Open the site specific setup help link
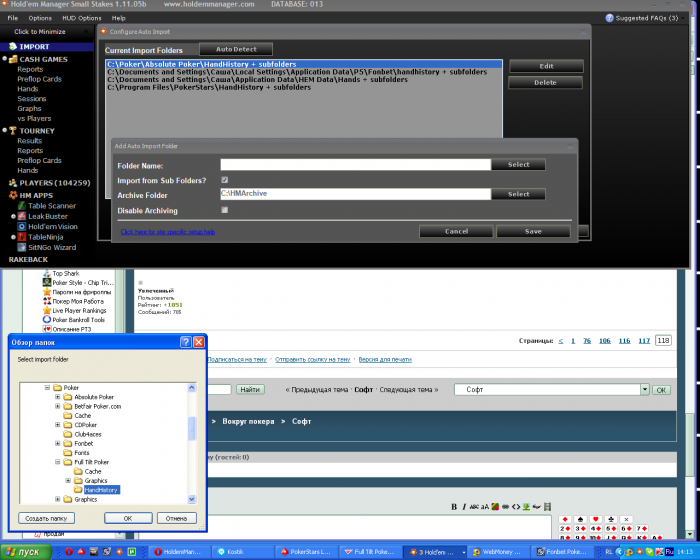The height and width of the screenshot is (560, 700). click(x=168, y=232)
